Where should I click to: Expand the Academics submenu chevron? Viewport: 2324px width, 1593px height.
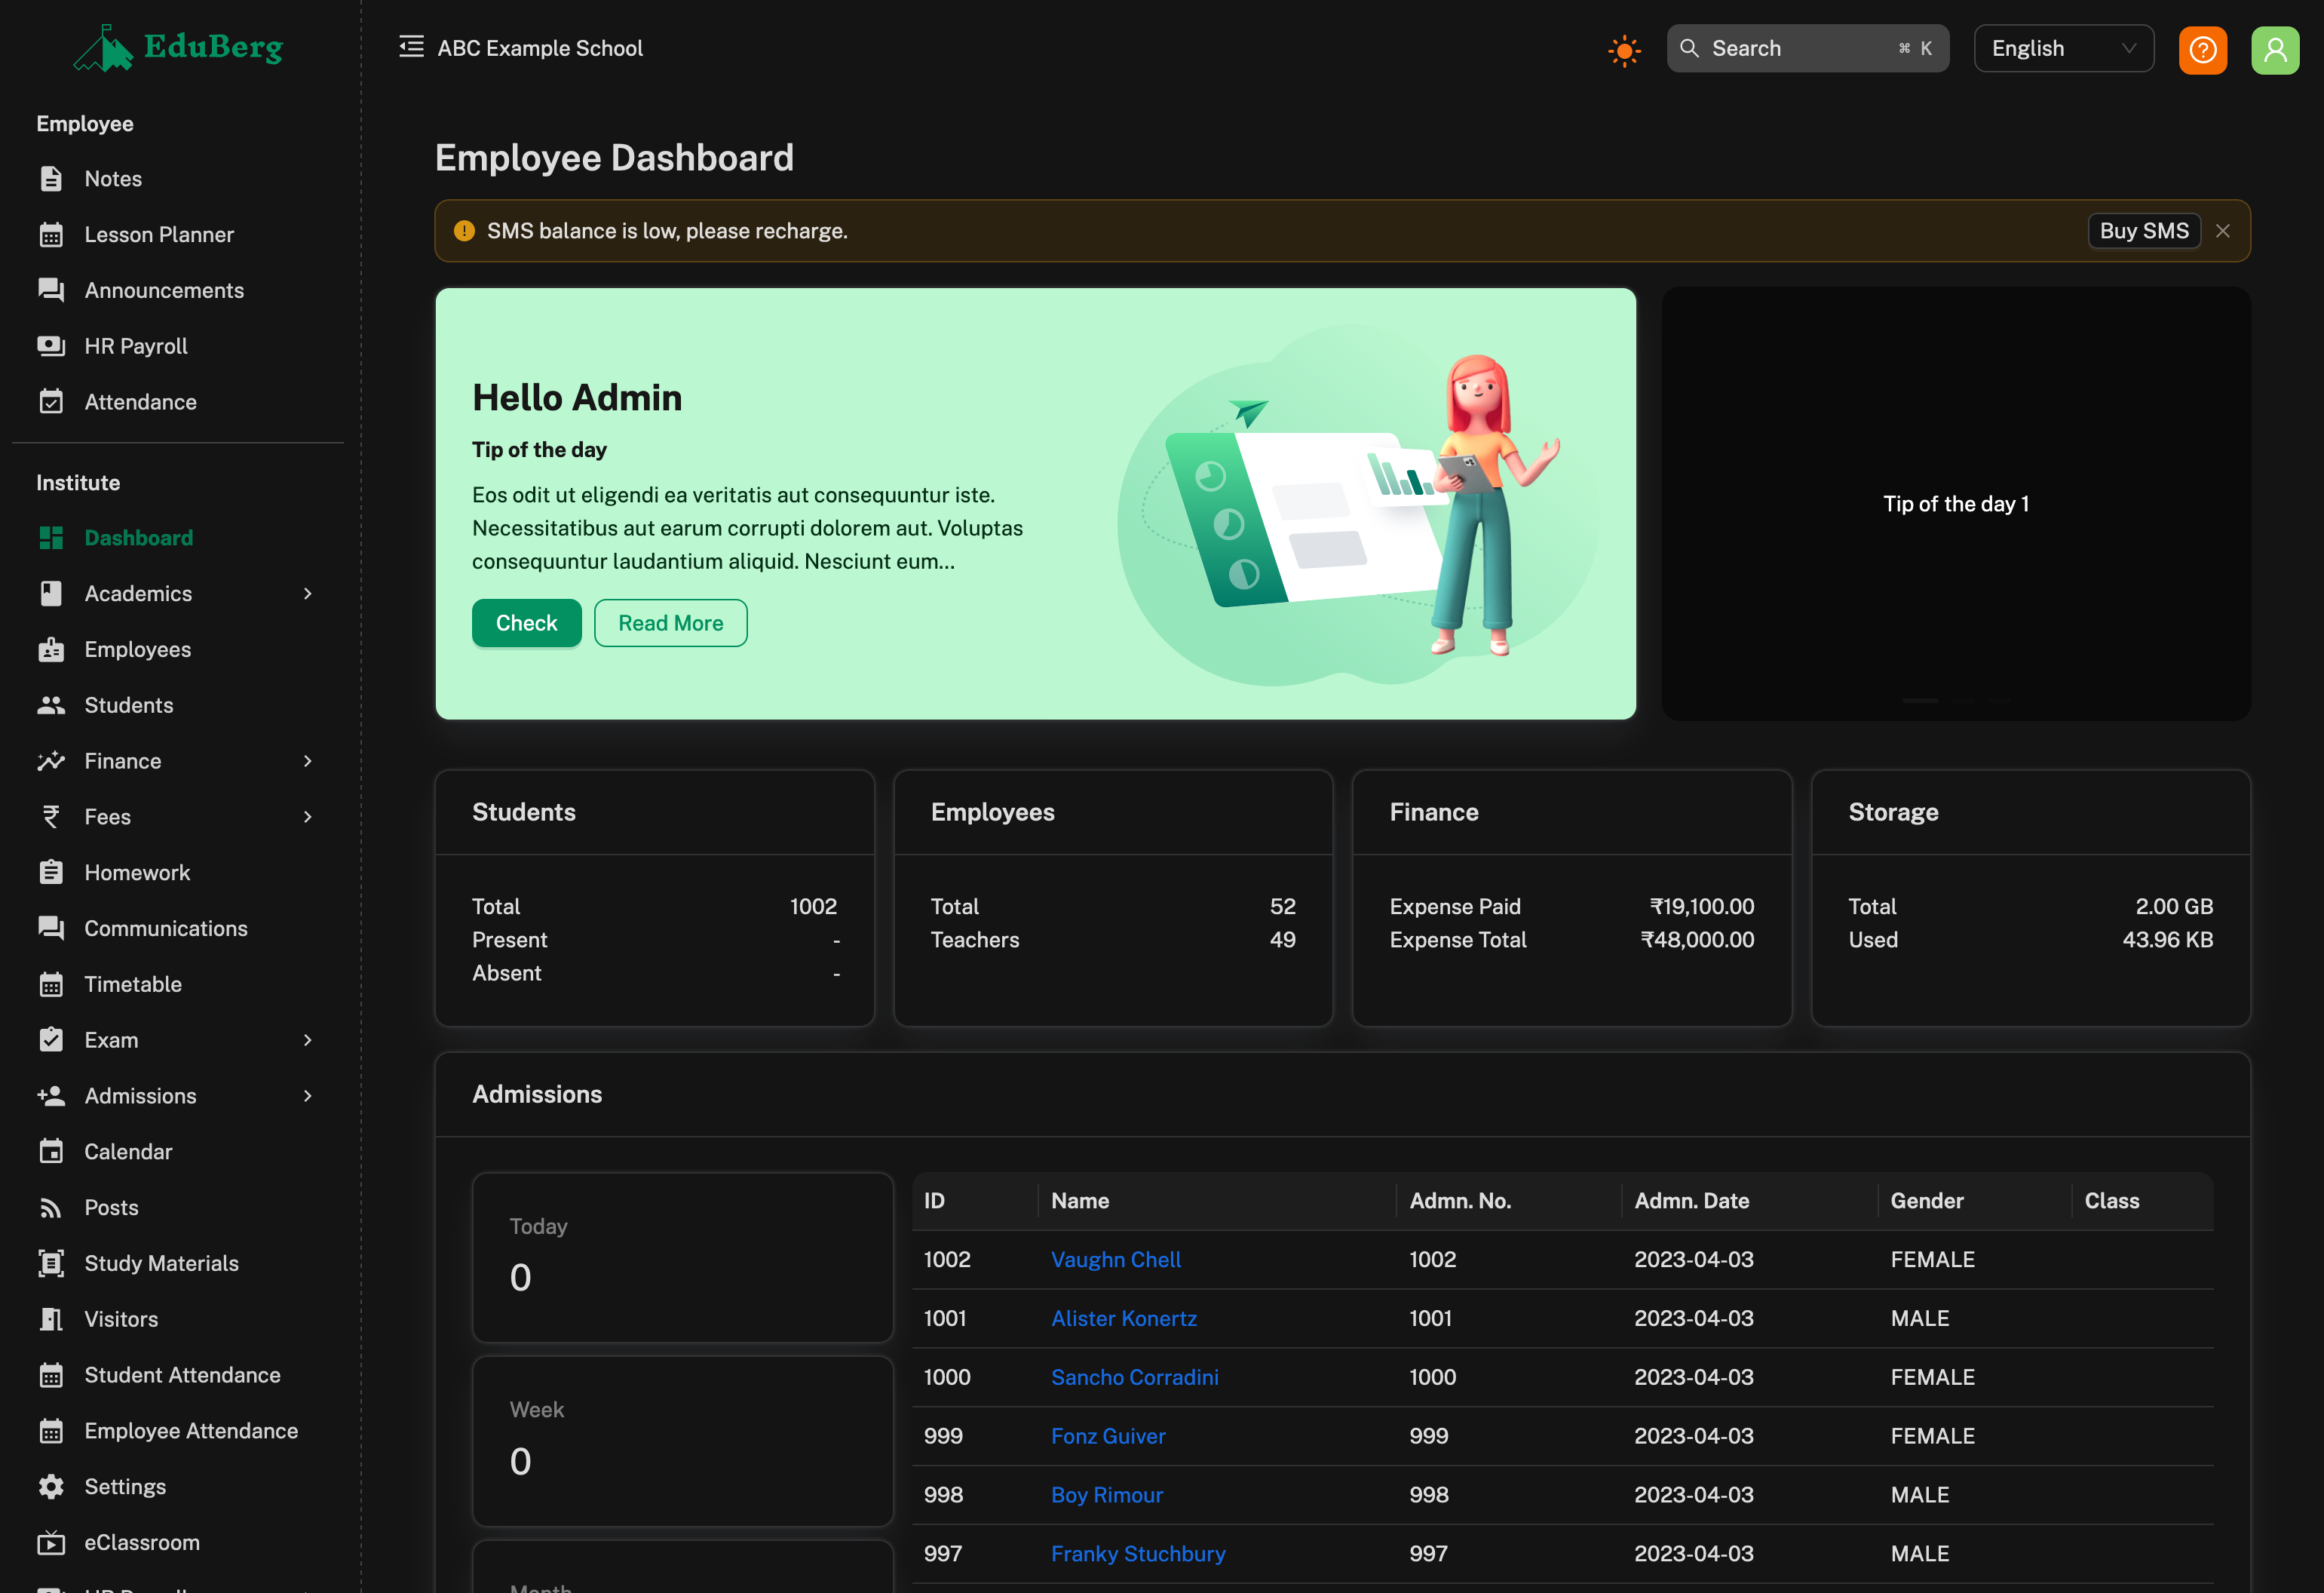click(308, 594)
